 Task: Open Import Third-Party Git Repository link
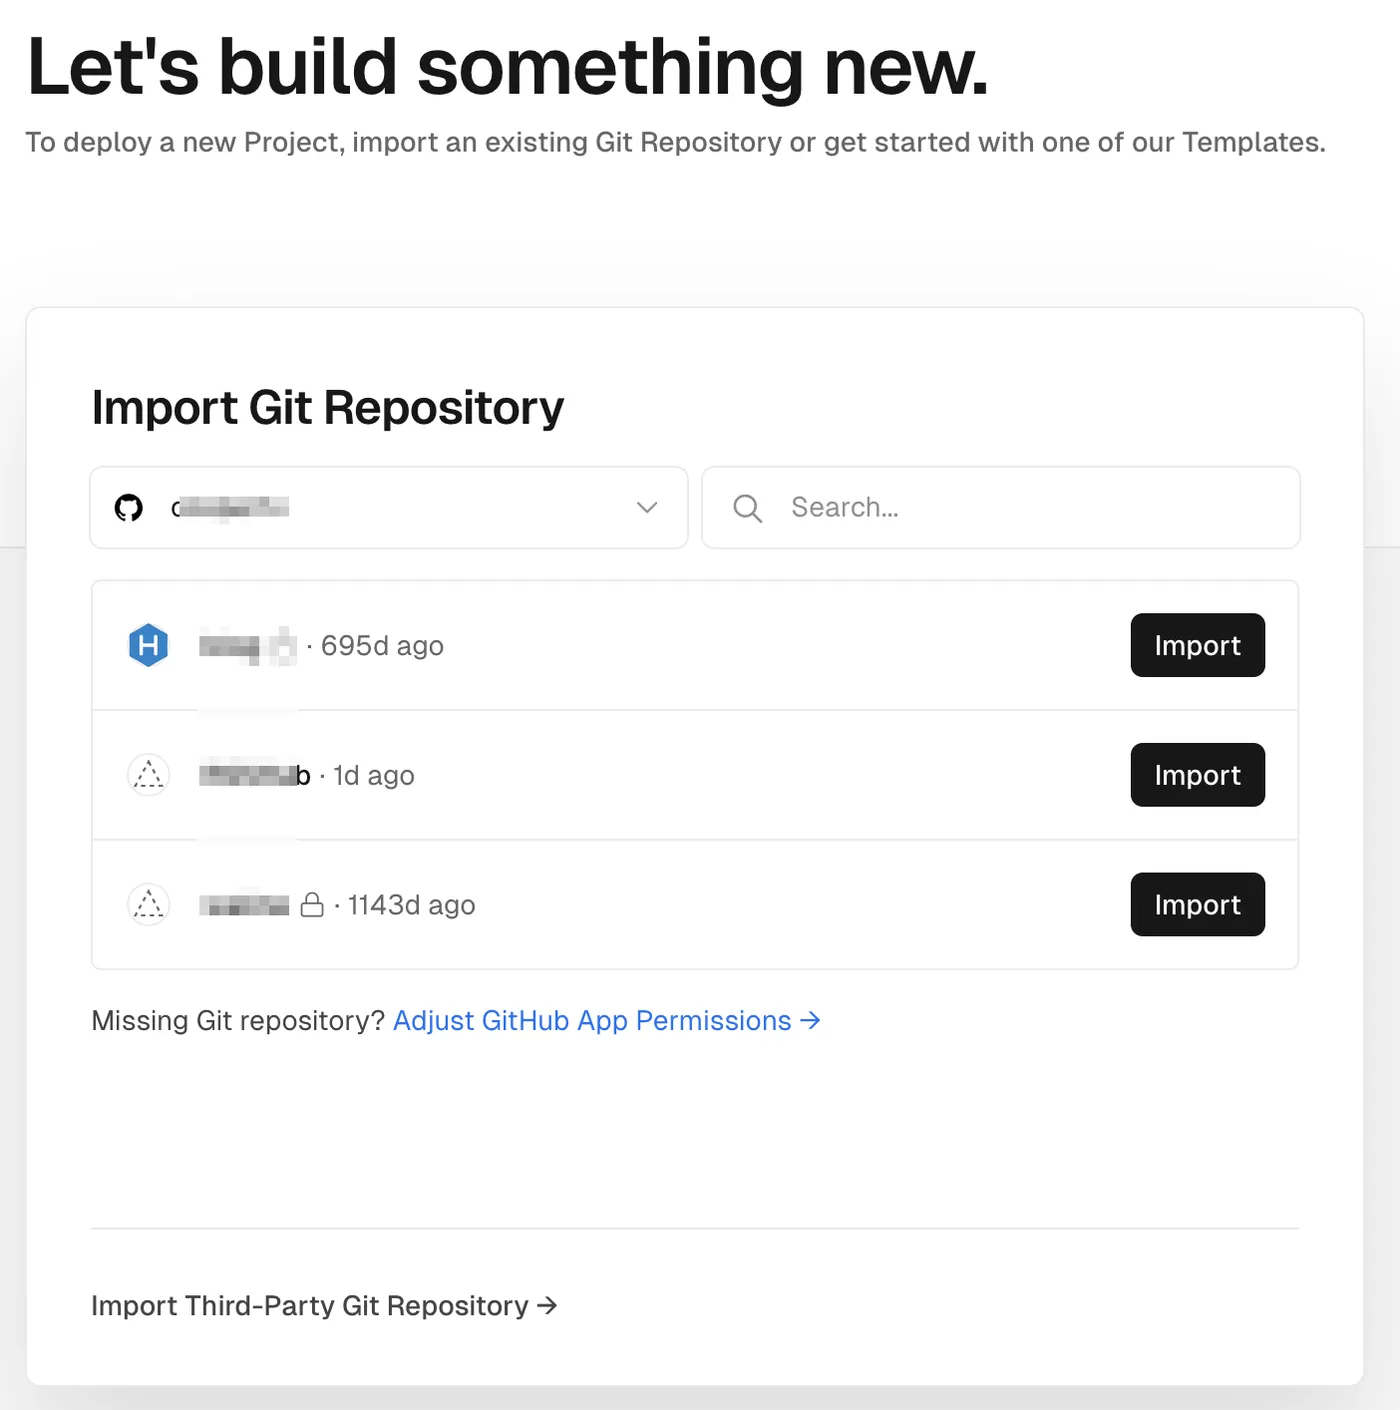point(310,1306)
